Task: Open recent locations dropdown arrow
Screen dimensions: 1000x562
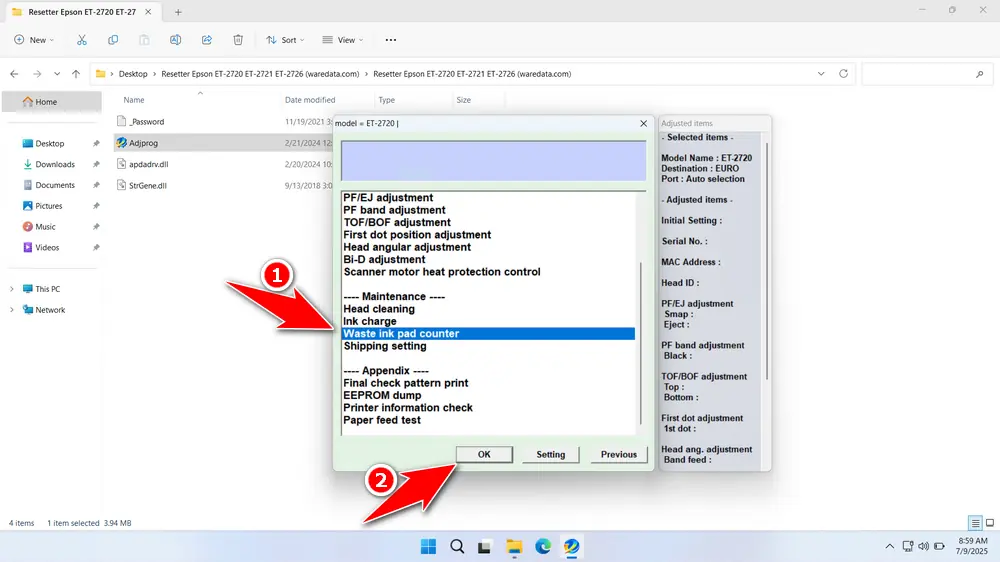Action: pyautogui.click(x=57, y=74)
